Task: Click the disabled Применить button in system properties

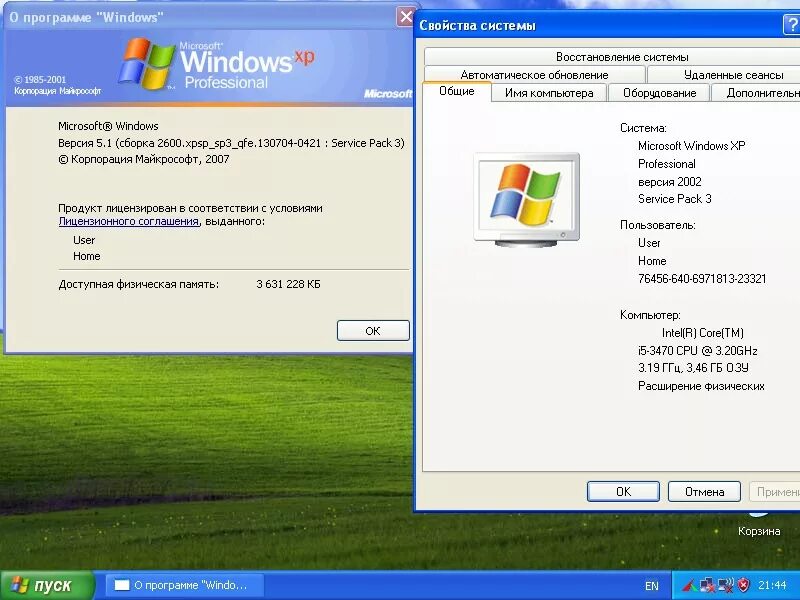Action: click(776, 491)
